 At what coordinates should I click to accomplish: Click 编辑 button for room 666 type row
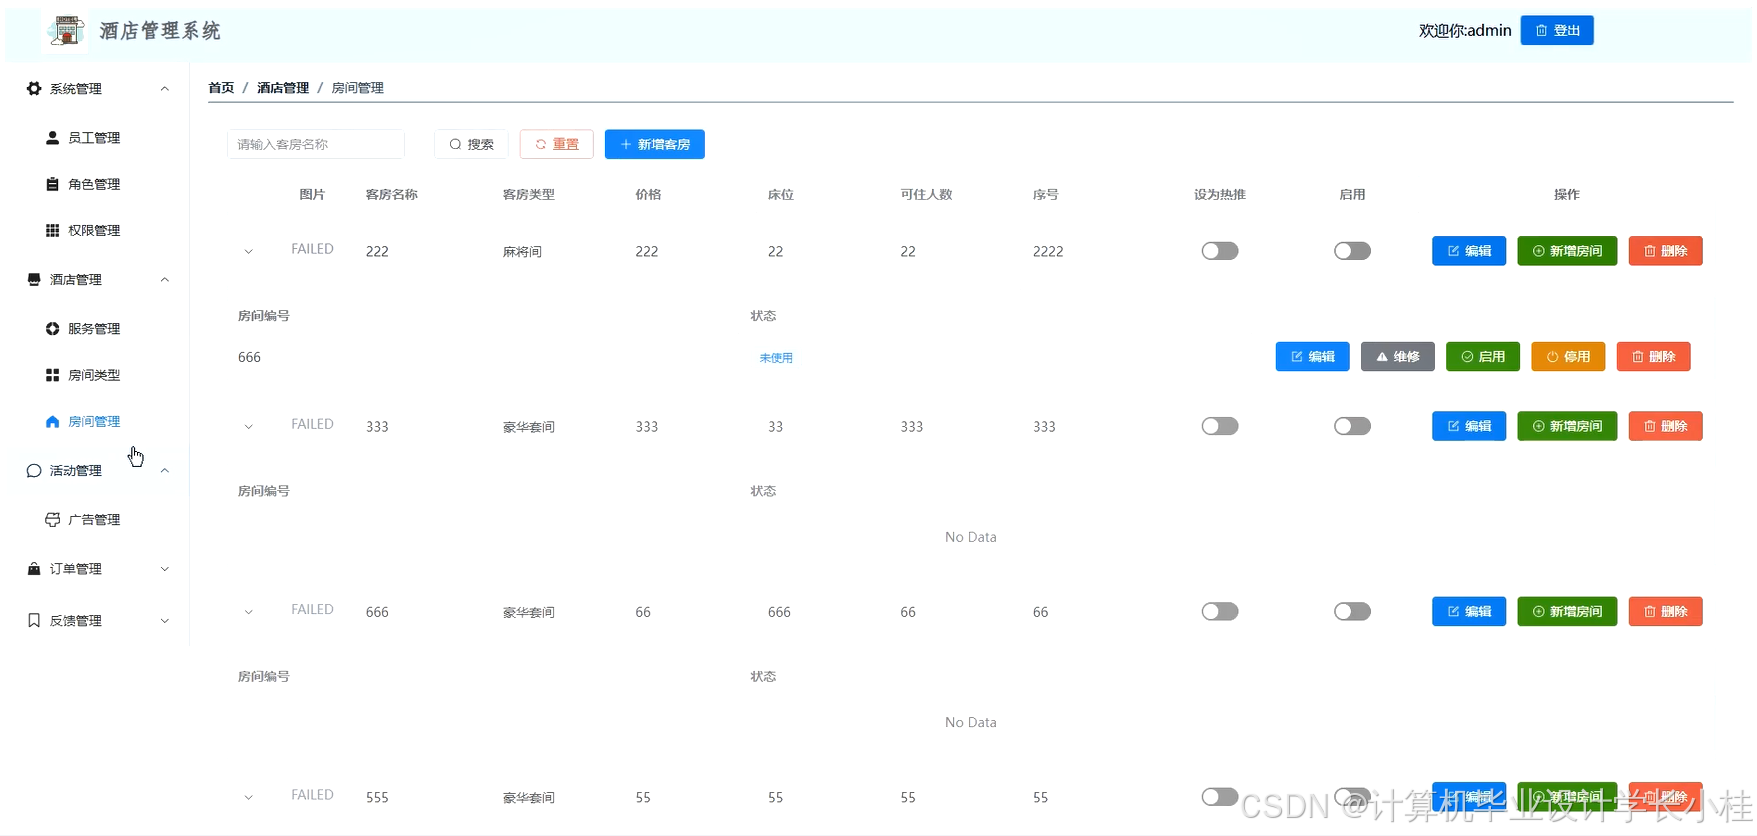[1469, 611]
